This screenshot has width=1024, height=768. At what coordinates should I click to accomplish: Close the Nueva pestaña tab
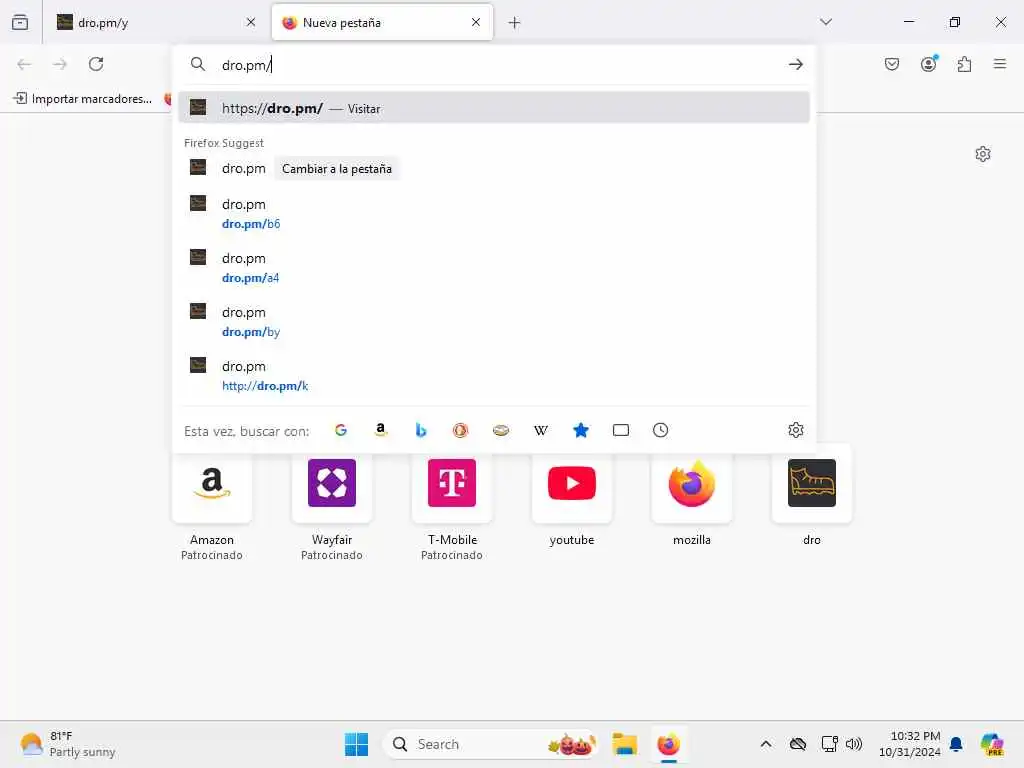pos(476,22)
